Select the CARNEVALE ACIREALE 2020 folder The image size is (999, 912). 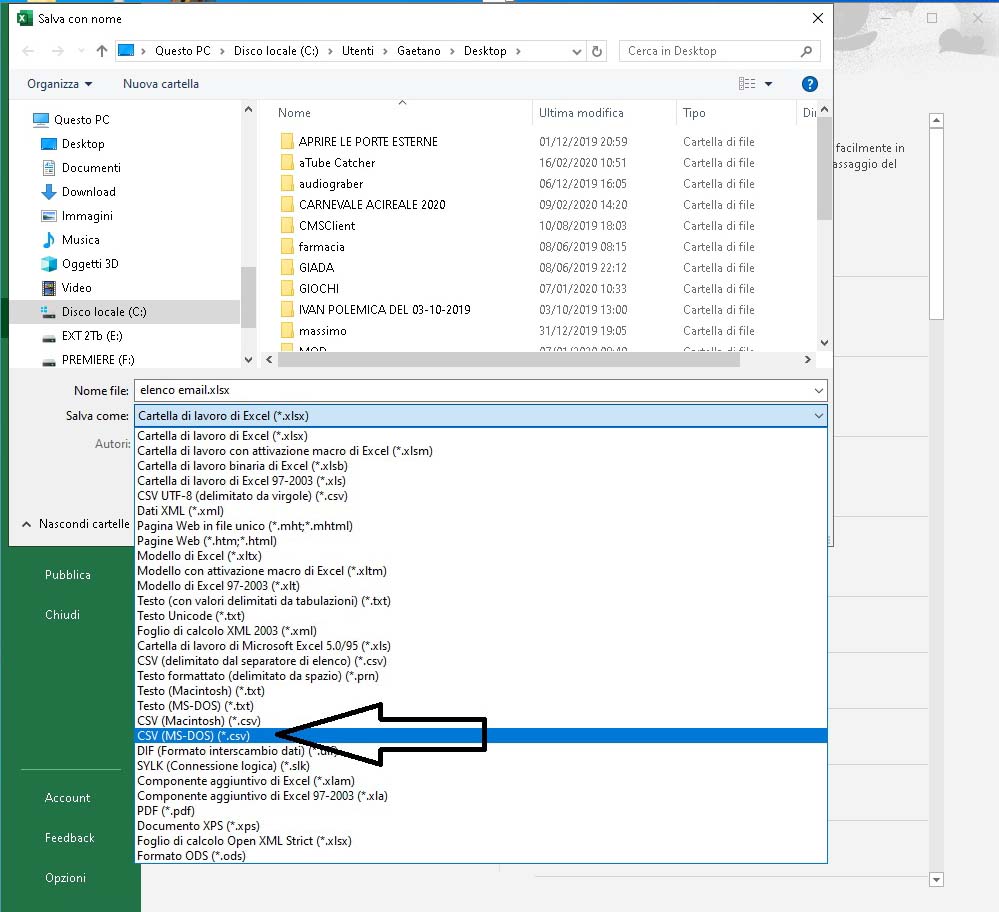click(372, 205)
